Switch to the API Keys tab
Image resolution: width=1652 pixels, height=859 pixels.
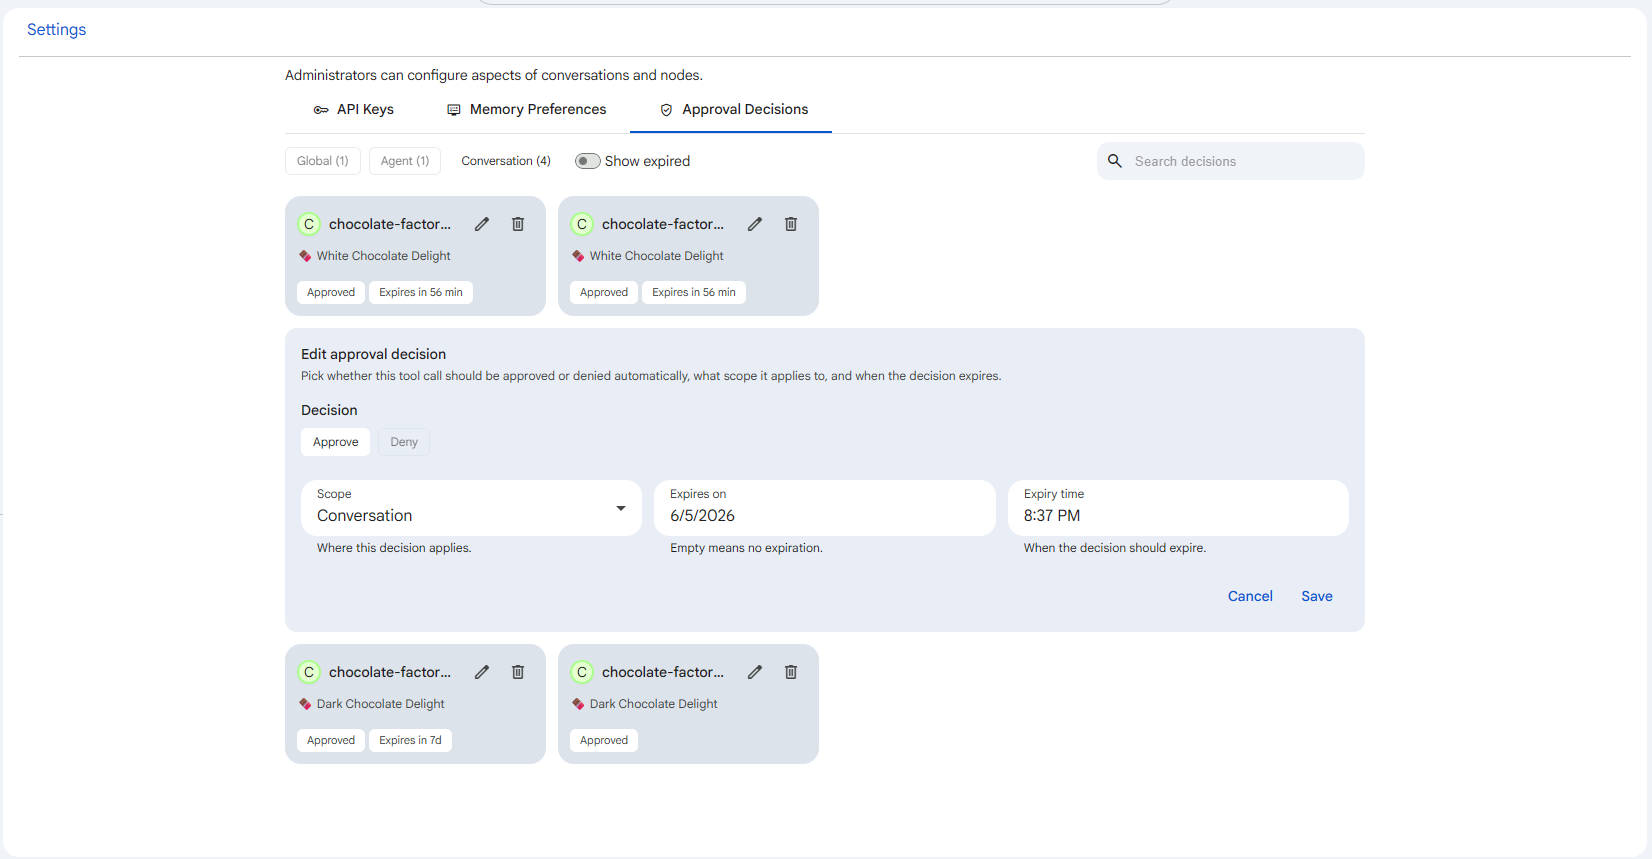point(354,110)
